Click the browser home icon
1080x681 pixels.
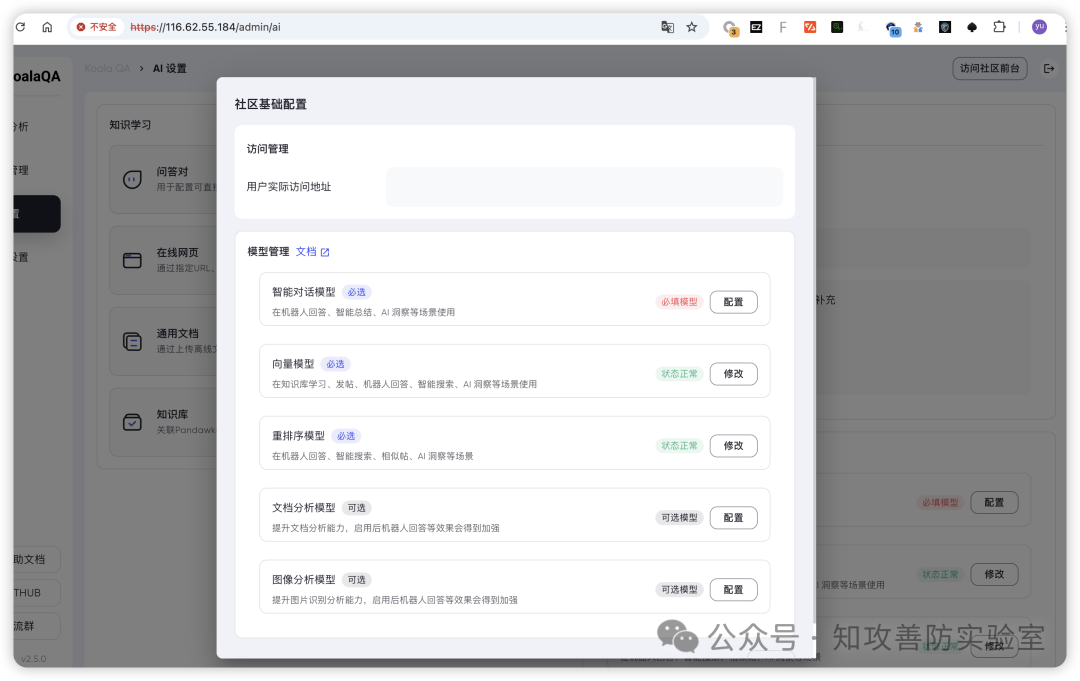point(47,27)
